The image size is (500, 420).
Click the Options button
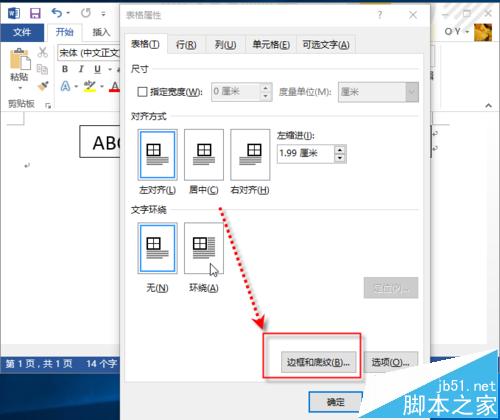[x=390, y=362]
